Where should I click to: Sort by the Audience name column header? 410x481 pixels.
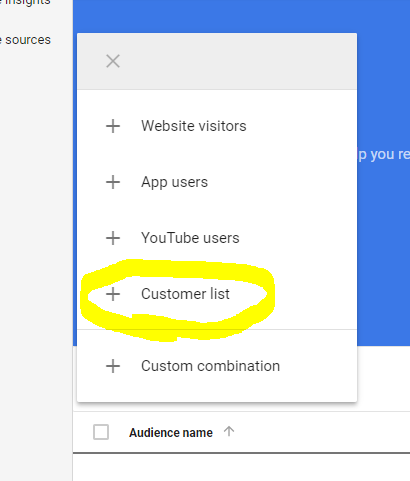pyautogui.click(x=171, y=433)
